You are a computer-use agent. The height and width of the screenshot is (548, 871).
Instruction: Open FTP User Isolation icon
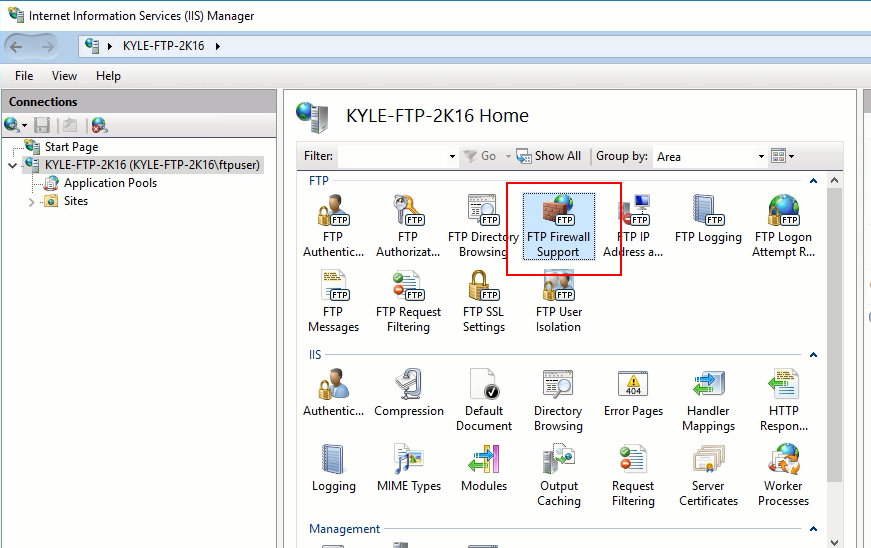558,301
